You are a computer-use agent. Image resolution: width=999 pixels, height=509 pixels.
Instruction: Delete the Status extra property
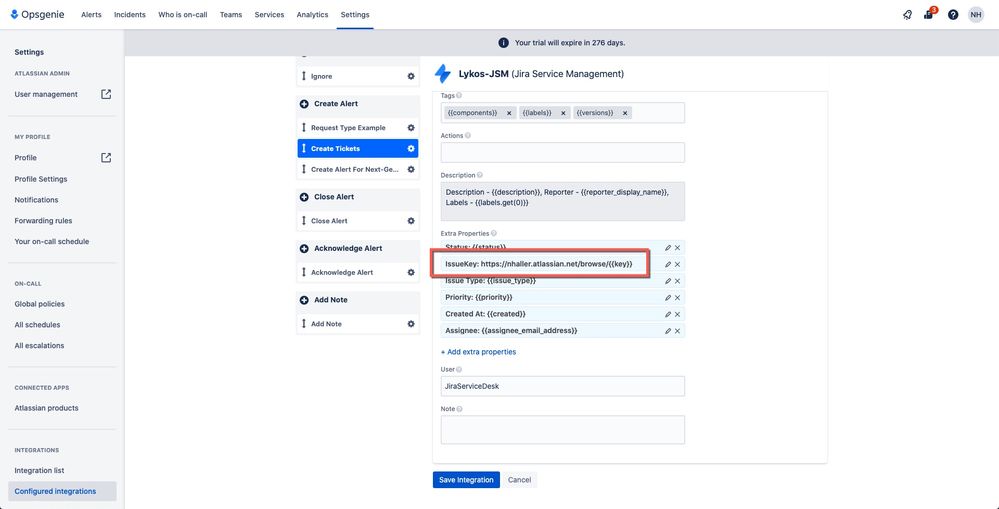[677, 248]
